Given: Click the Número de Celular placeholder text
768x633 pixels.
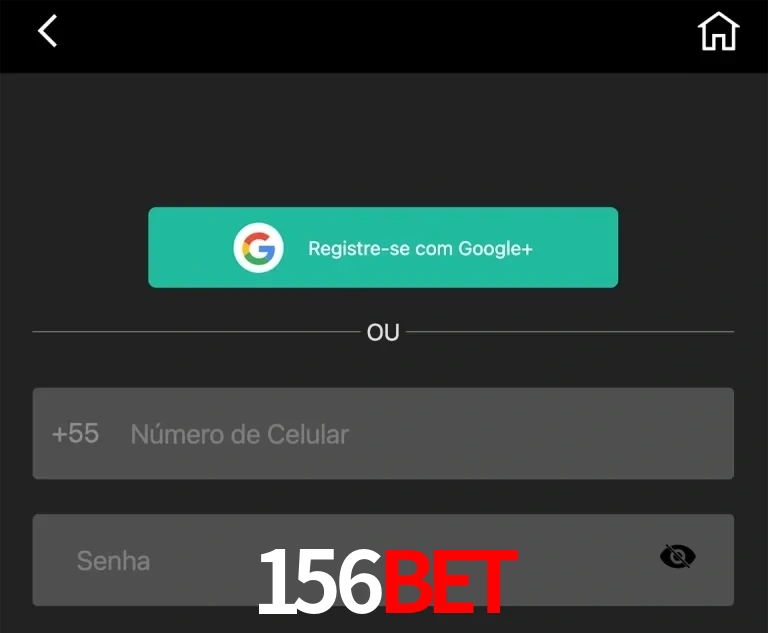Looking at the screenshot, I should click(x=240, y=434).
